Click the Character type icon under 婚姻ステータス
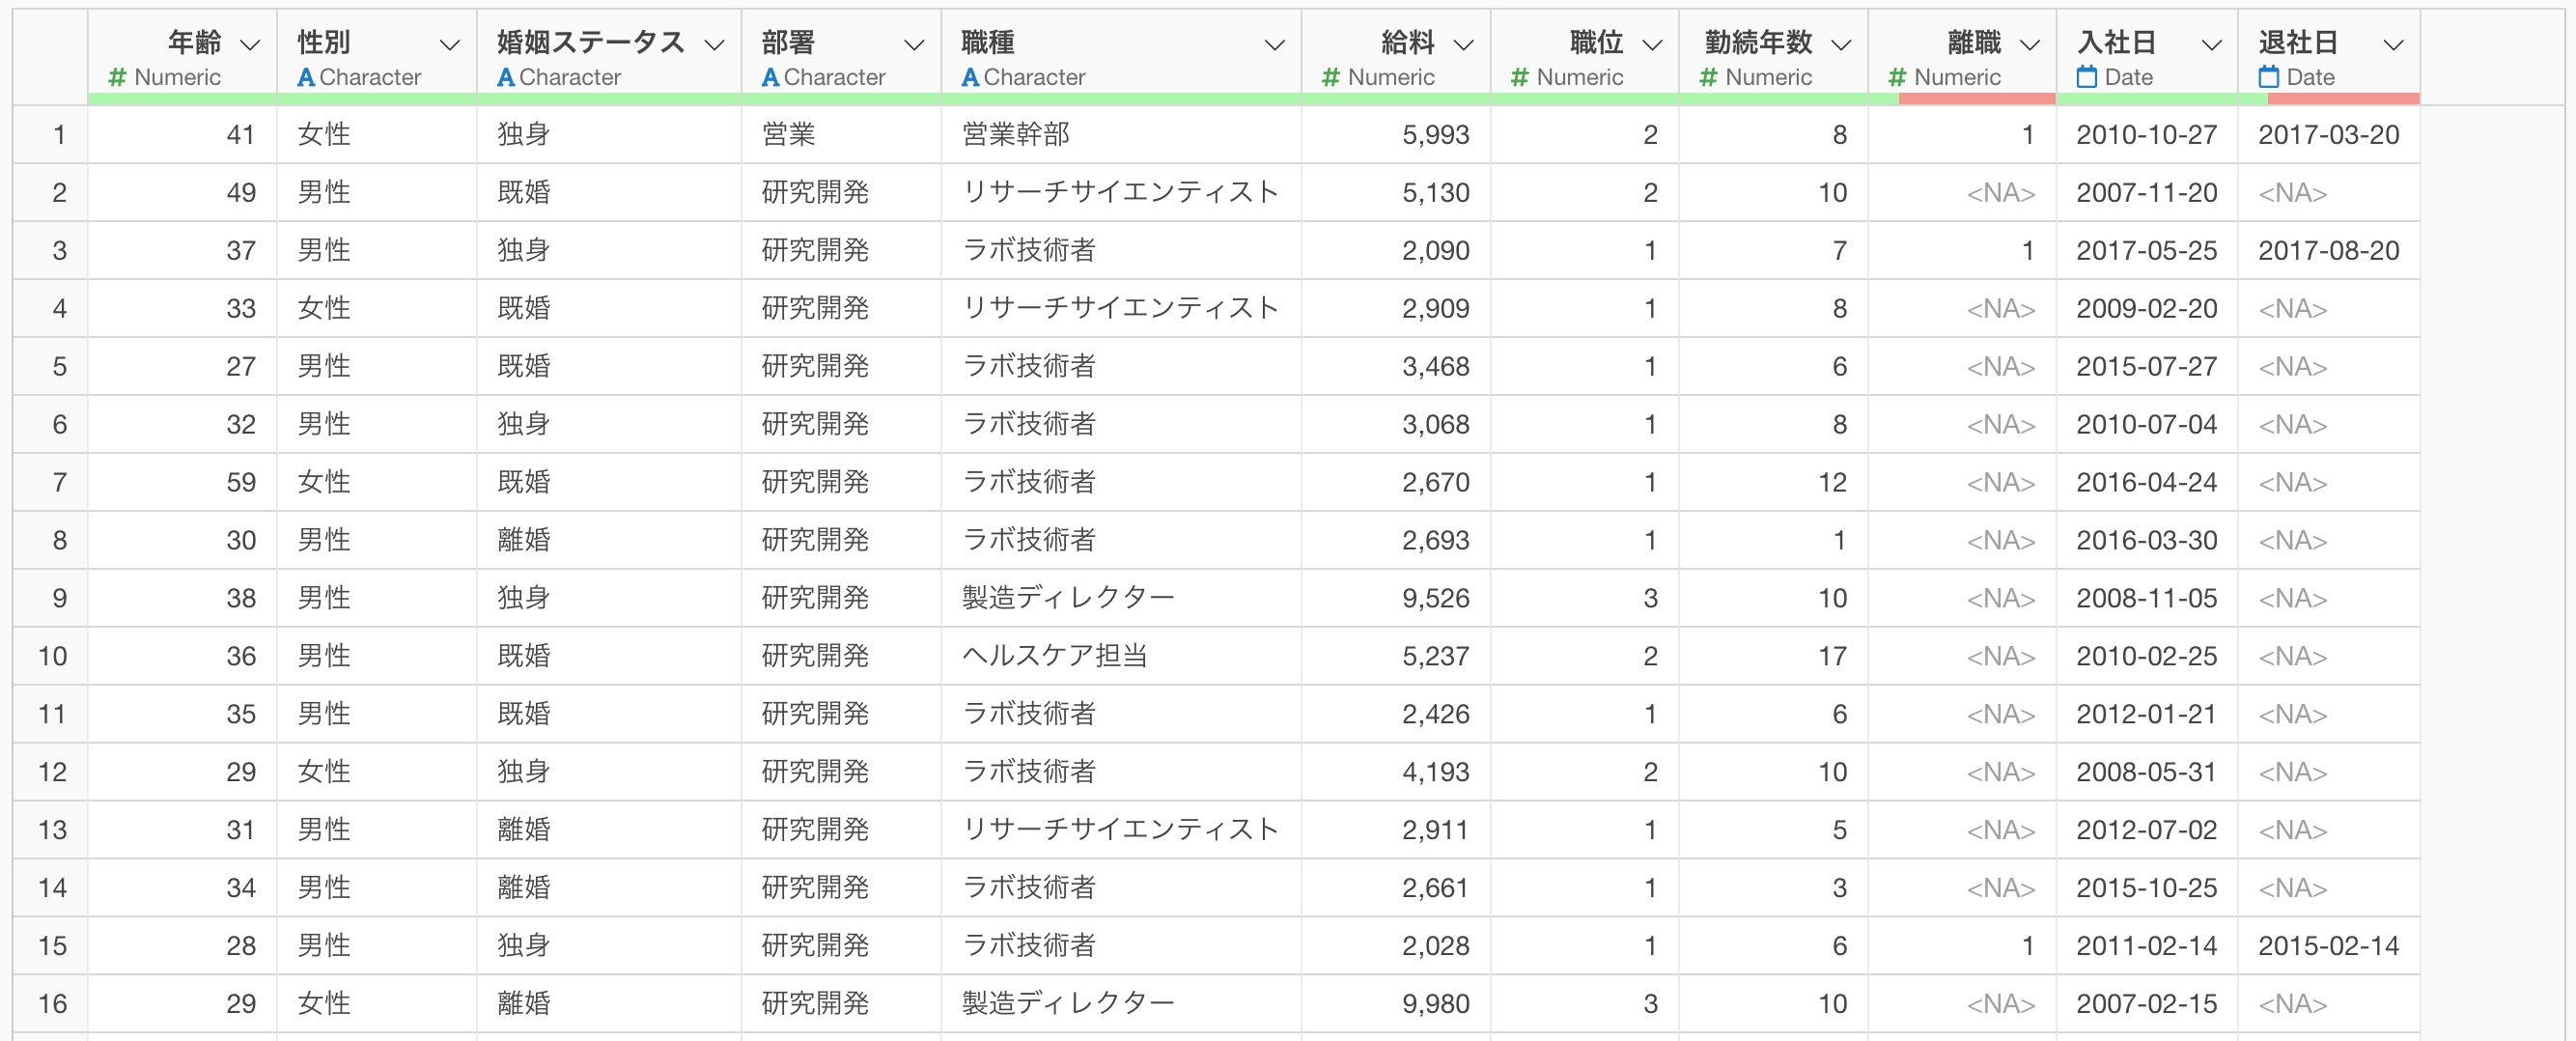 [x=506, y=77]
